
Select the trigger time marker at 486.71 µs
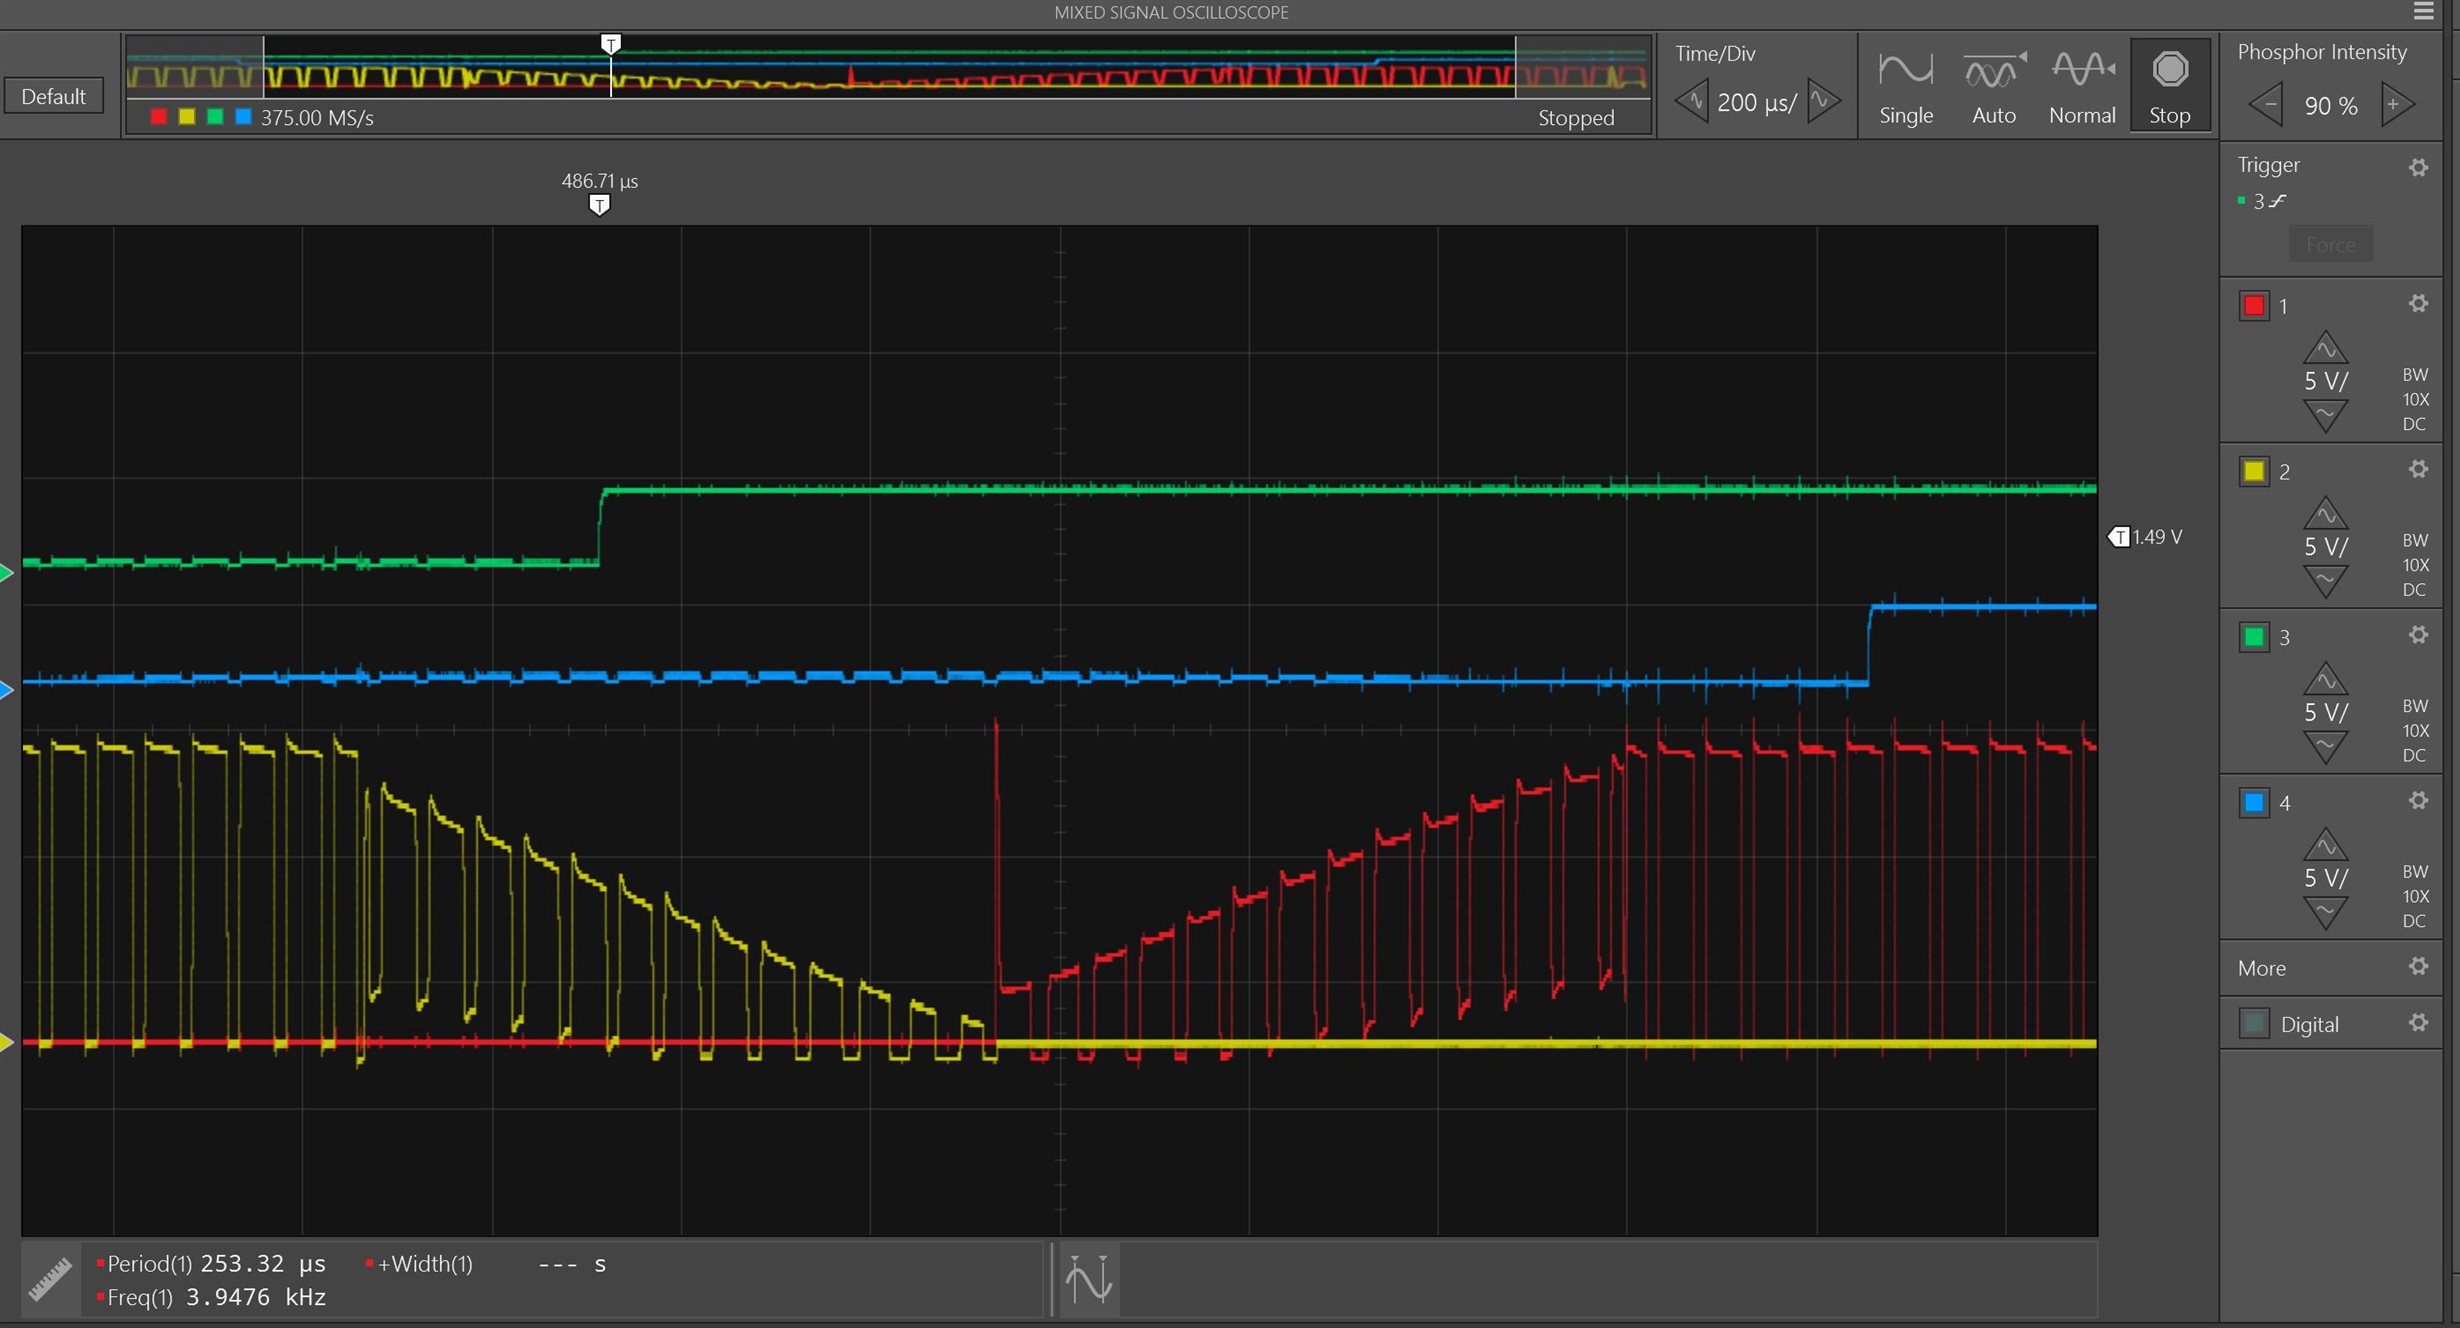pos(599,204)
